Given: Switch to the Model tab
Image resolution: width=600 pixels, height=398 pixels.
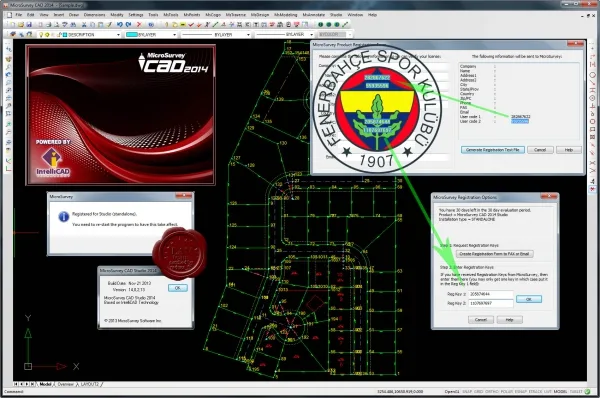Looking at the screenshot, I should pos(46,384).
